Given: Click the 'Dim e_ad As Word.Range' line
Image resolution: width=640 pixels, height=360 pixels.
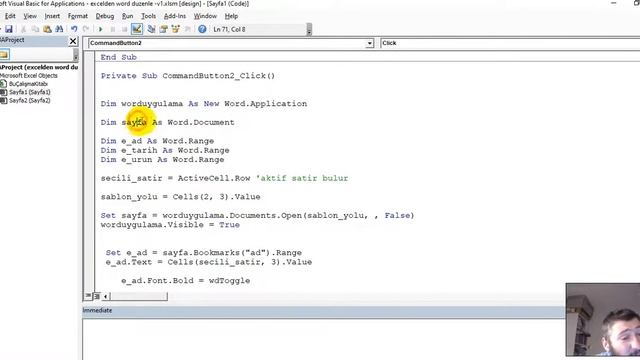Looking at the screenshot, I should click(157, 141).
